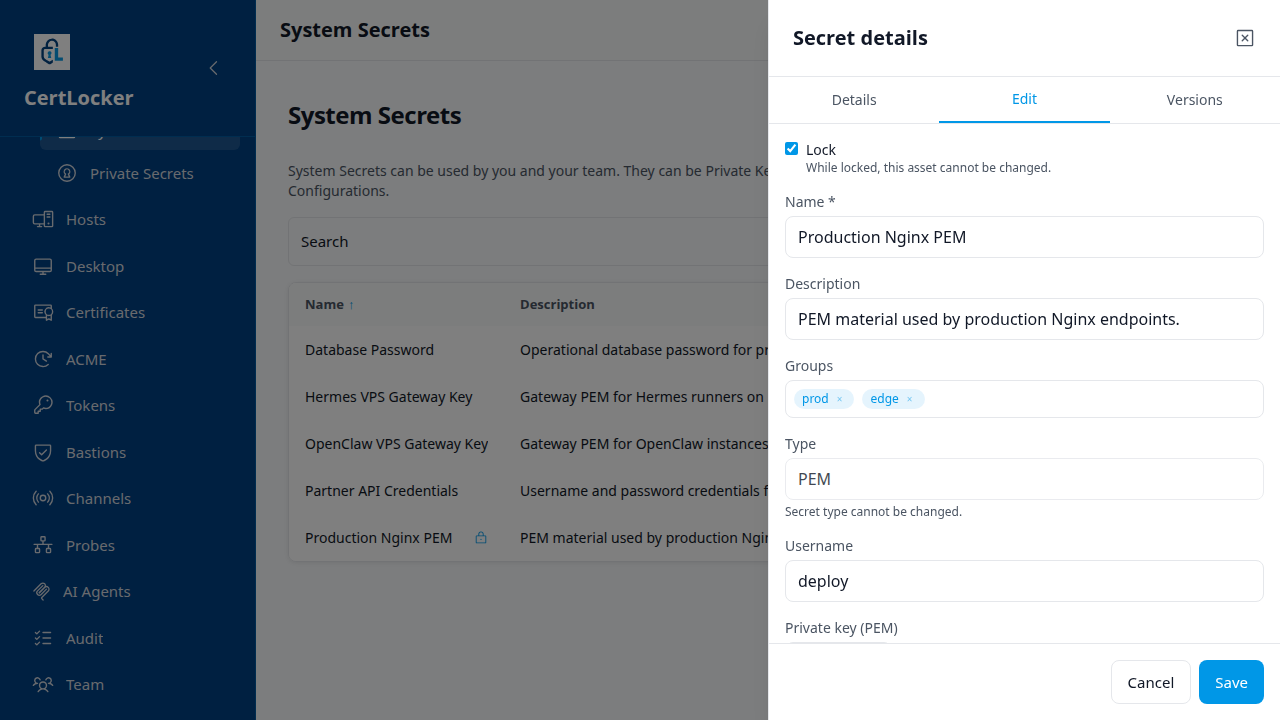This screenshot has width=1280, height=720.
Task: Click the Probes network icon
Action: coord(43,546)
